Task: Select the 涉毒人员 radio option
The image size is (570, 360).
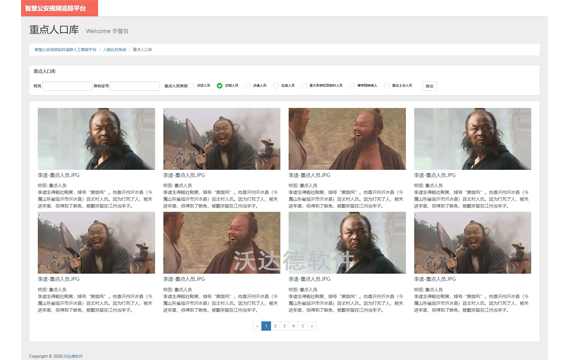Action: (248, 86)
